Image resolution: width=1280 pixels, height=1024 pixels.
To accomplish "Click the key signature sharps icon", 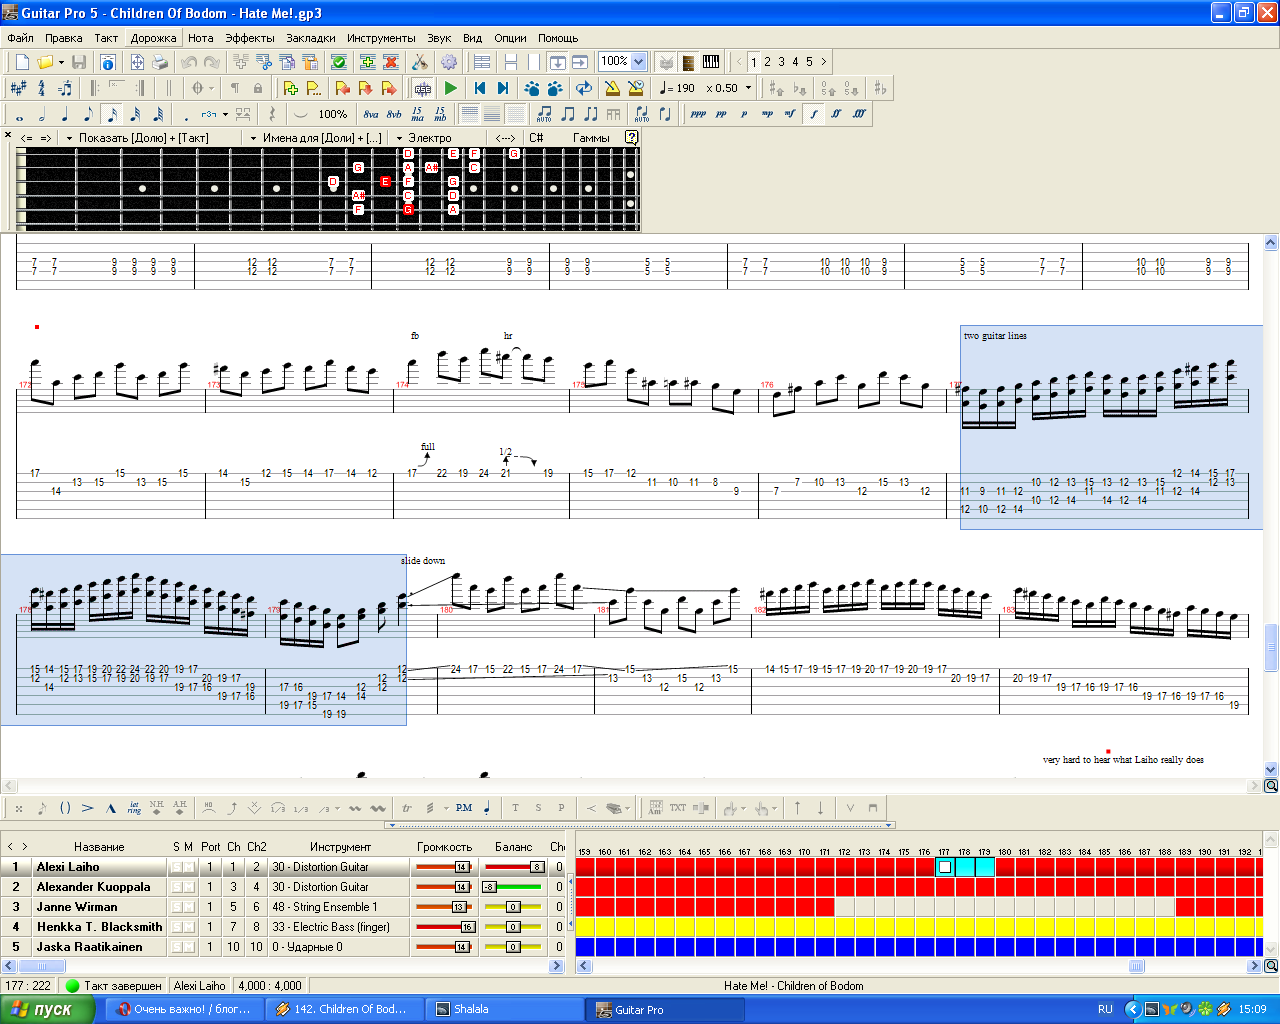I will [18, 88].
